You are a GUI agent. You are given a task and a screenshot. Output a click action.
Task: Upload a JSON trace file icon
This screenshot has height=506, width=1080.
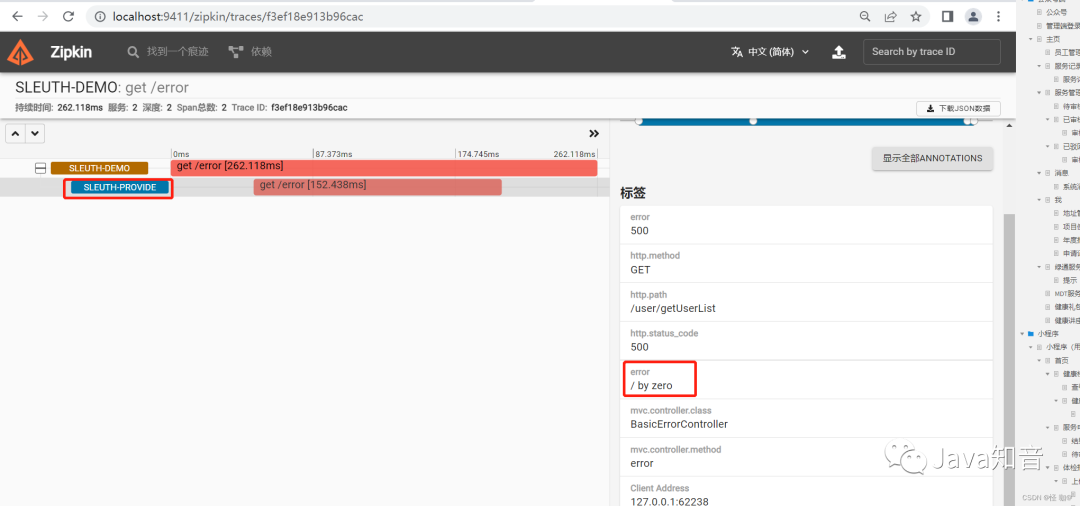[839, 52]
